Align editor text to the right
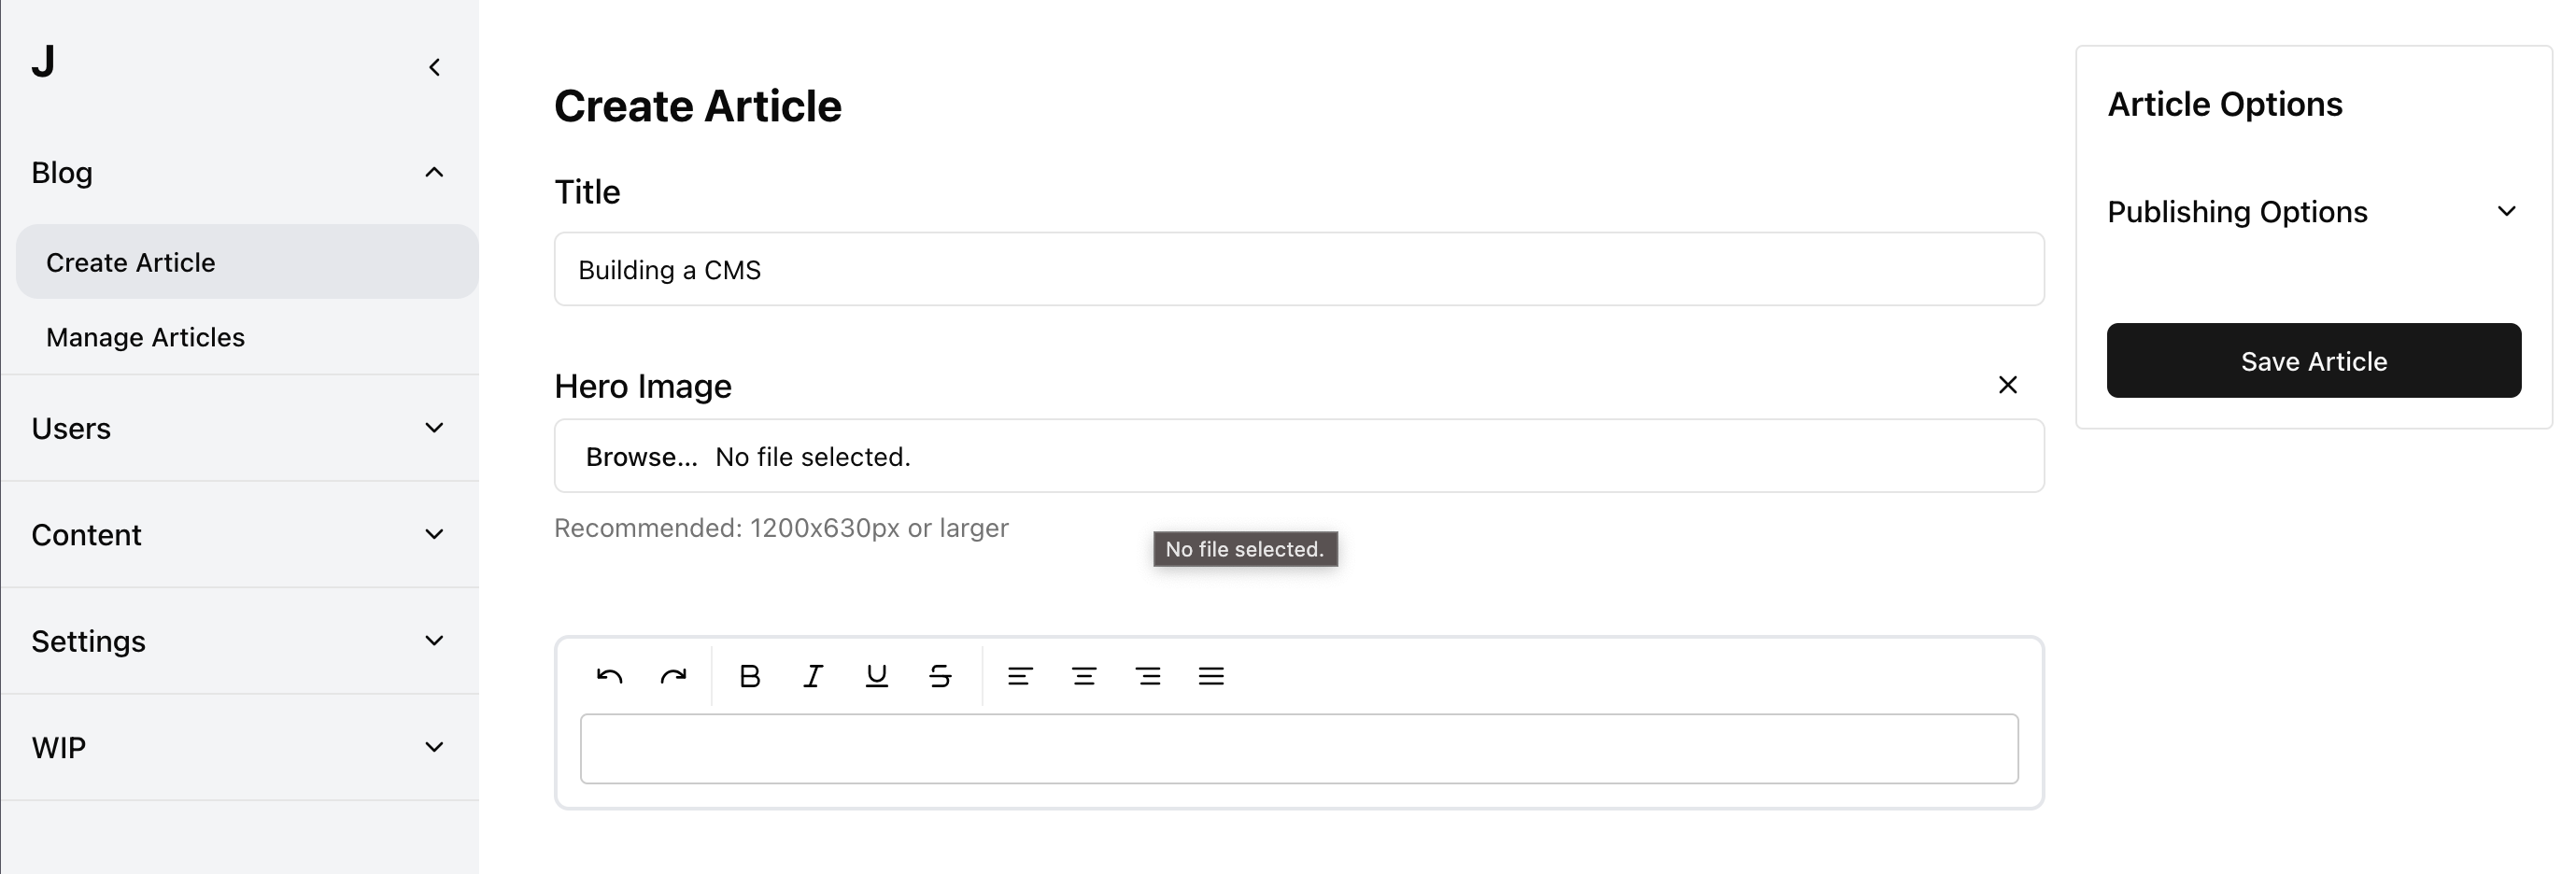2576x874 pixels. (1147, 676)
